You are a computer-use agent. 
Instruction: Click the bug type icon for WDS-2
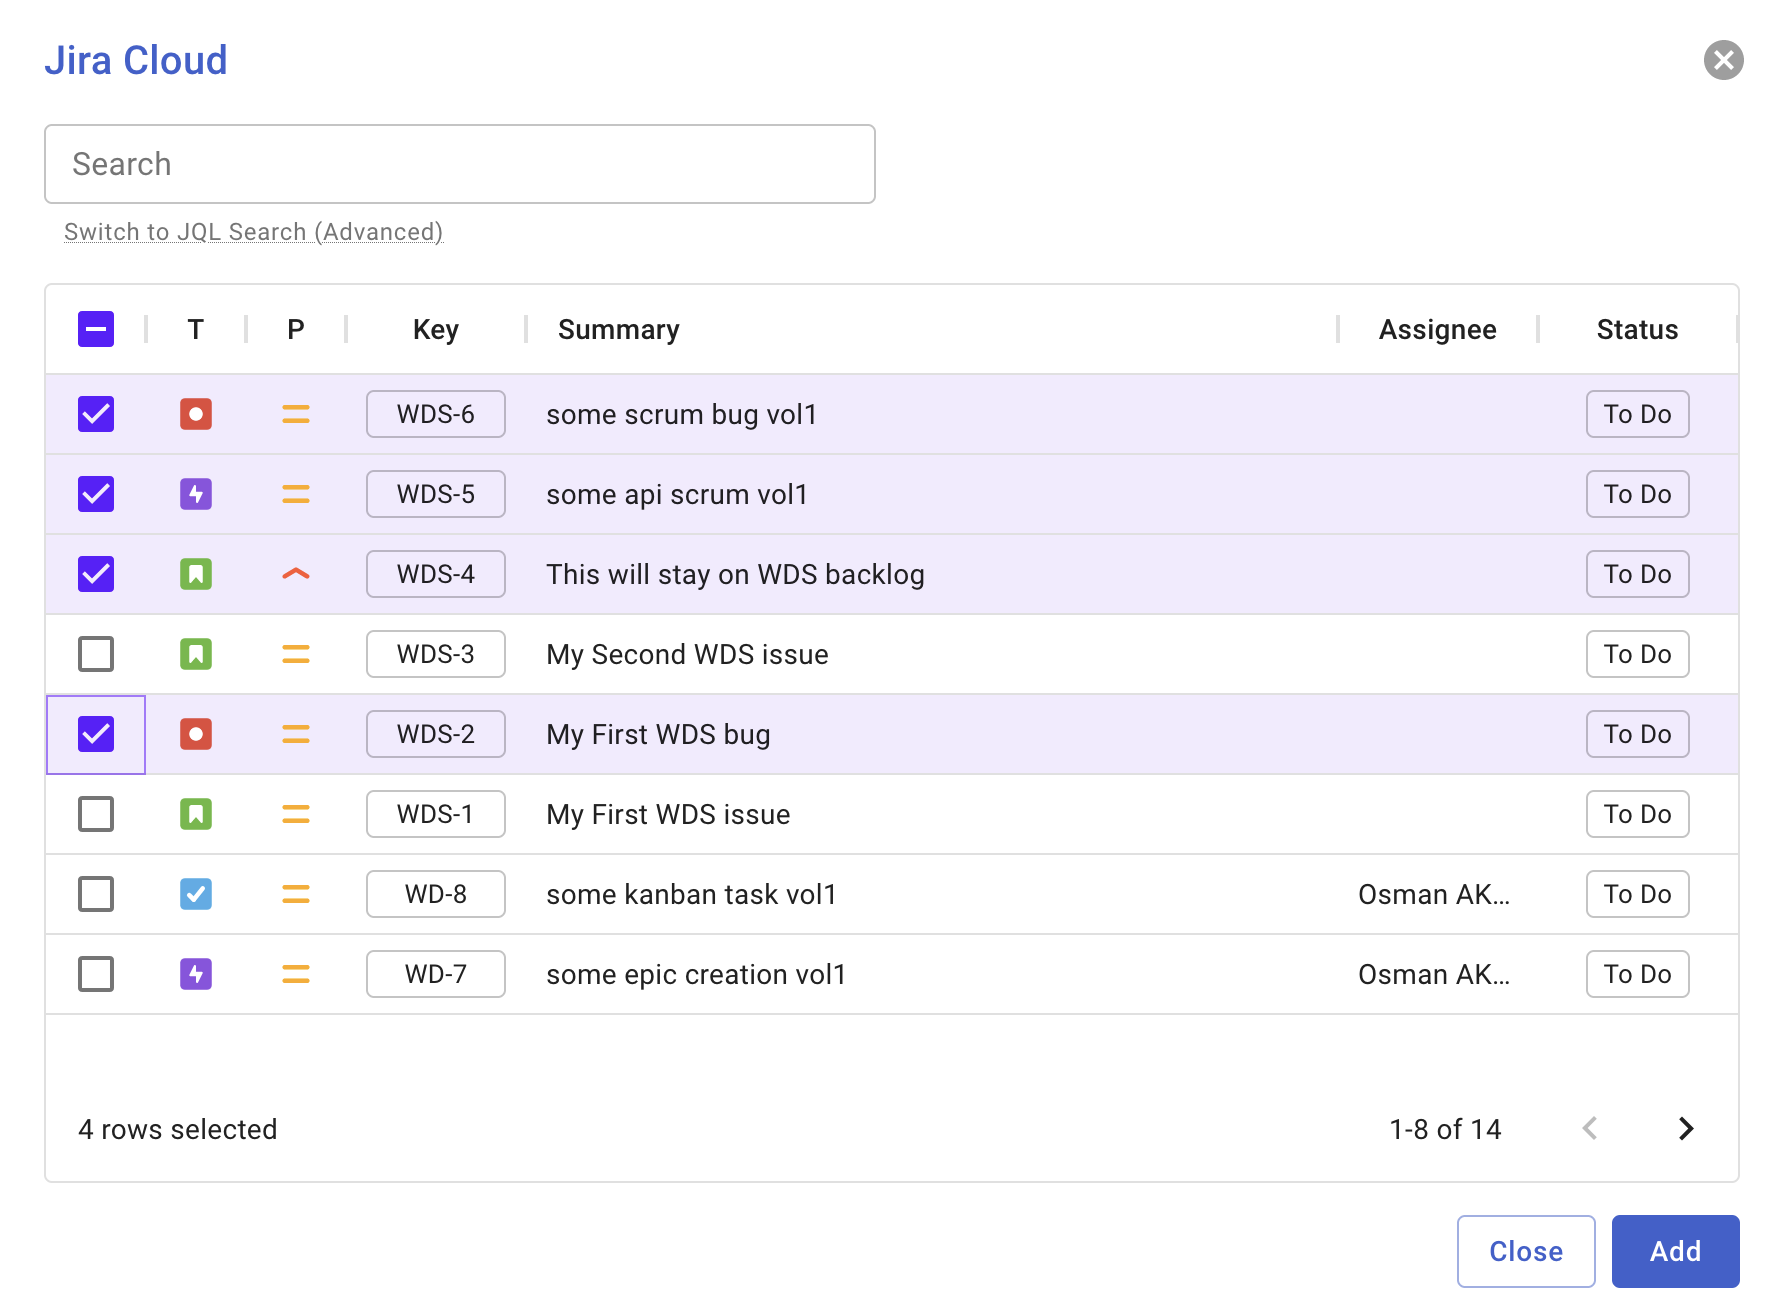coord(196,734)
